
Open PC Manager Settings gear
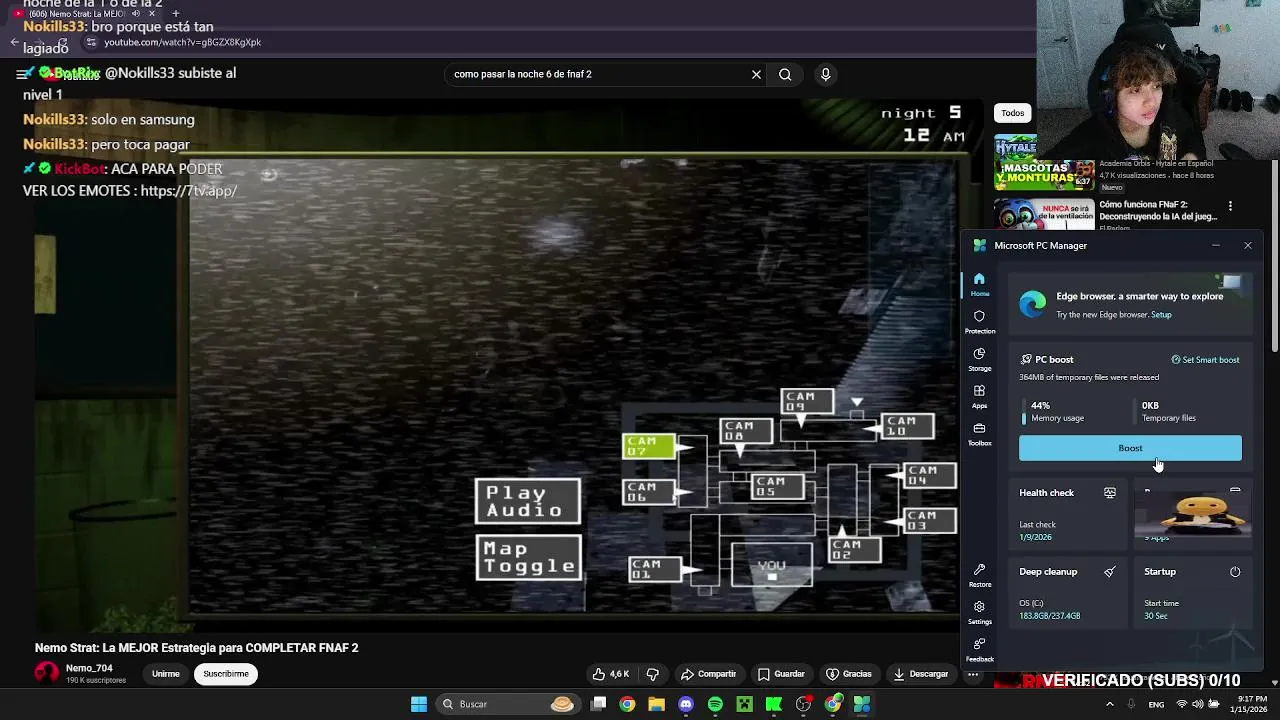pyautogui.click(x=979, y=612)
